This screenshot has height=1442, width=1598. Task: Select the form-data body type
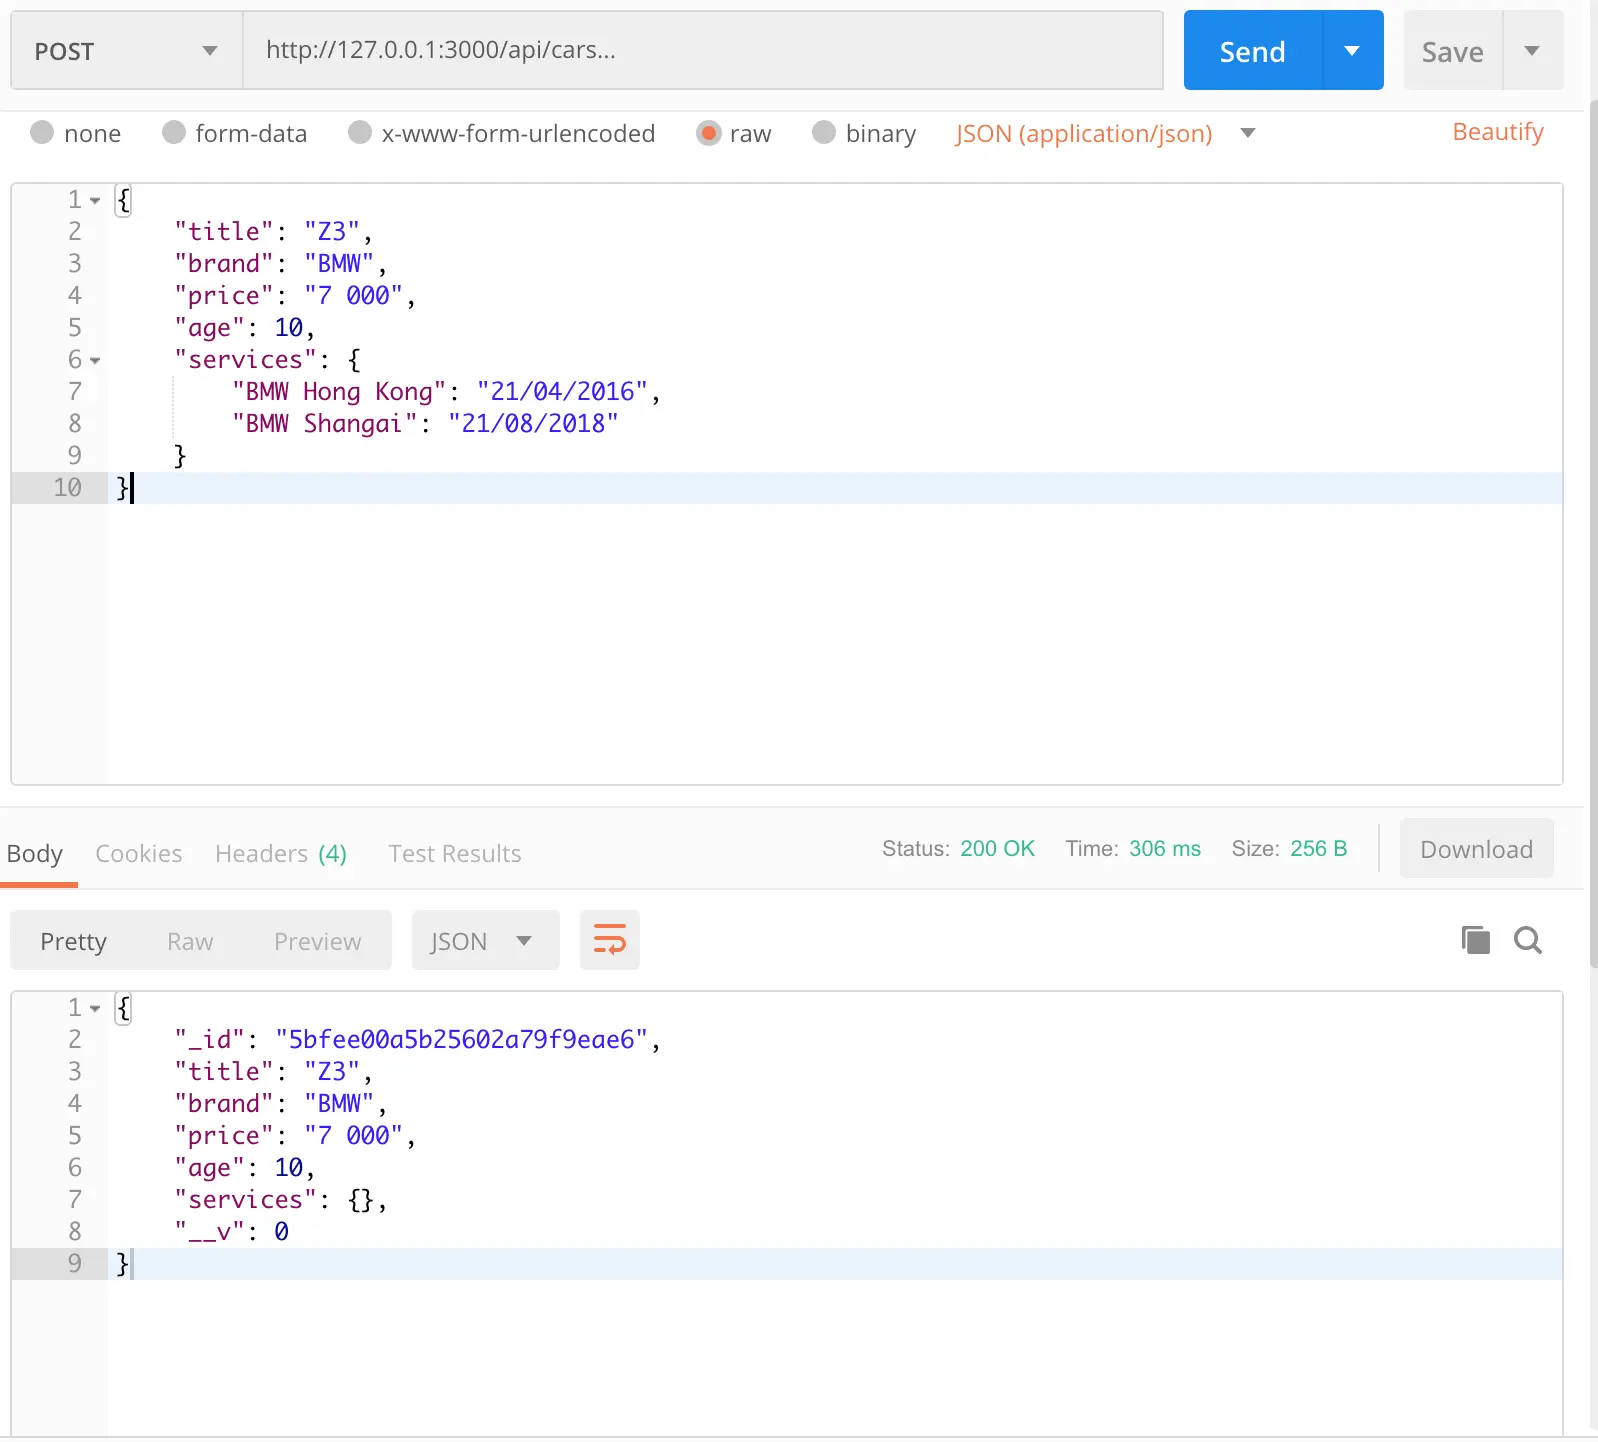234,133
